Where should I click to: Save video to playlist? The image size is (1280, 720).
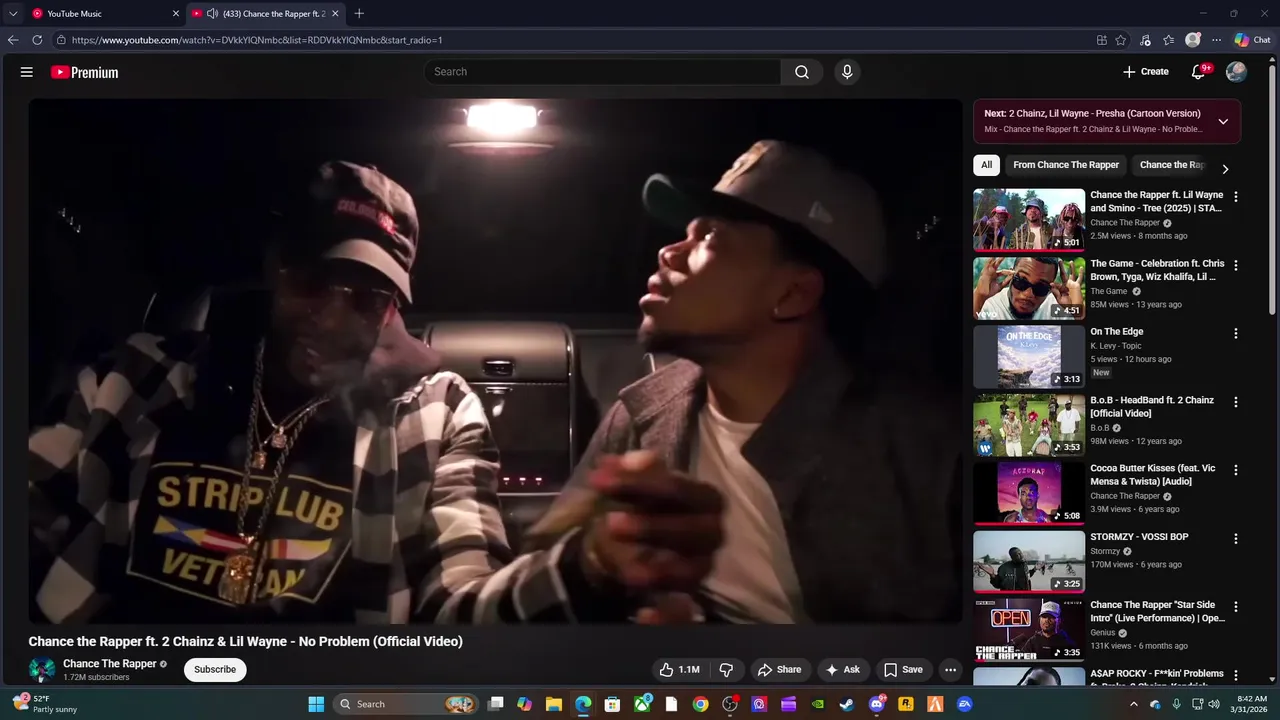[903, 670]
